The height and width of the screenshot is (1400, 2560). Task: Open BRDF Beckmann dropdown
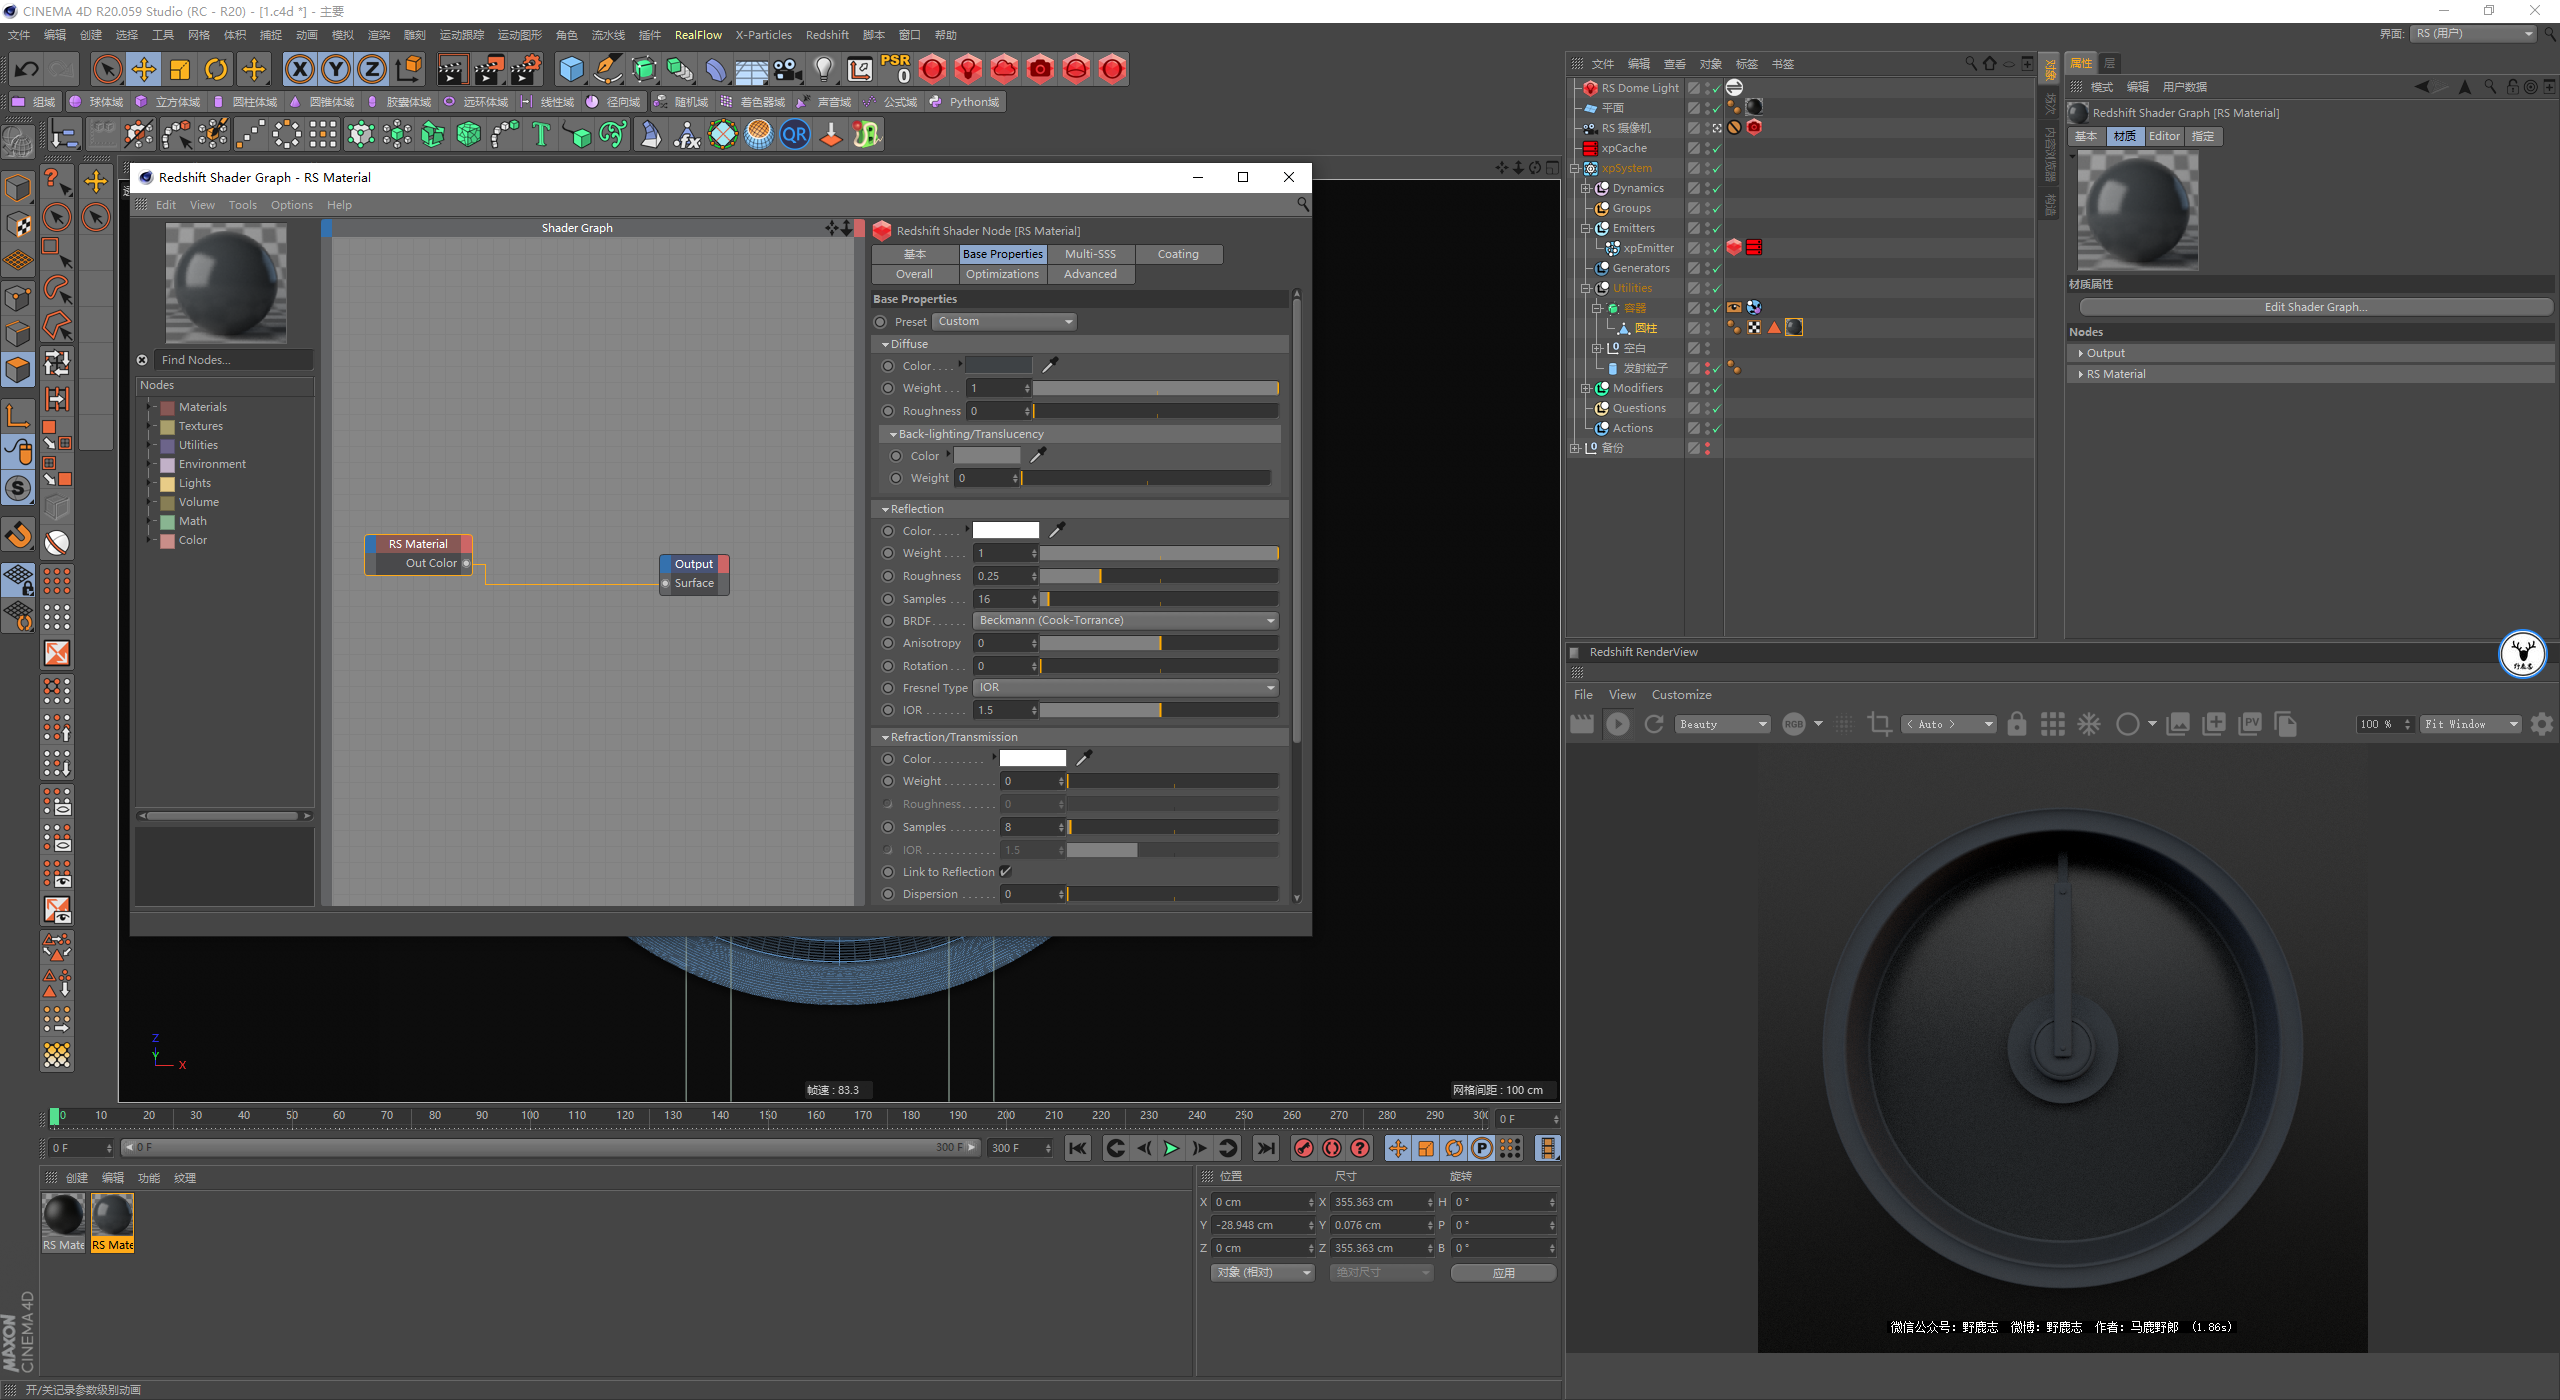[1126, 621]
